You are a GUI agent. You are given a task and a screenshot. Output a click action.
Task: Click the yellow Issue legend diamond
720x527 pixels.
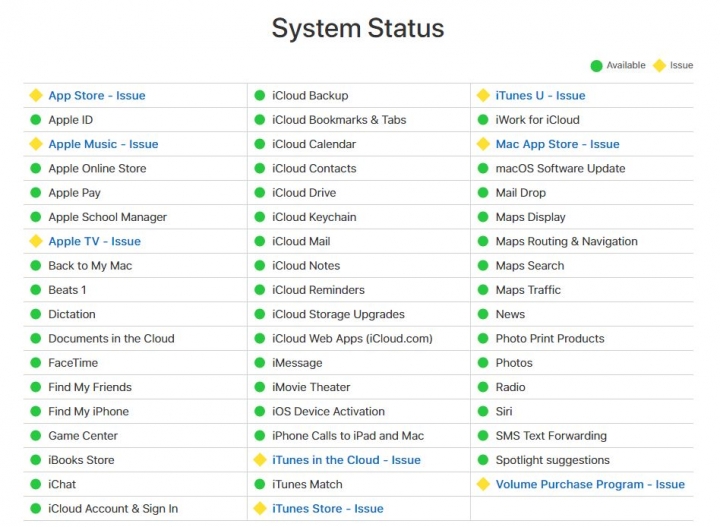(x=659, y=66)
